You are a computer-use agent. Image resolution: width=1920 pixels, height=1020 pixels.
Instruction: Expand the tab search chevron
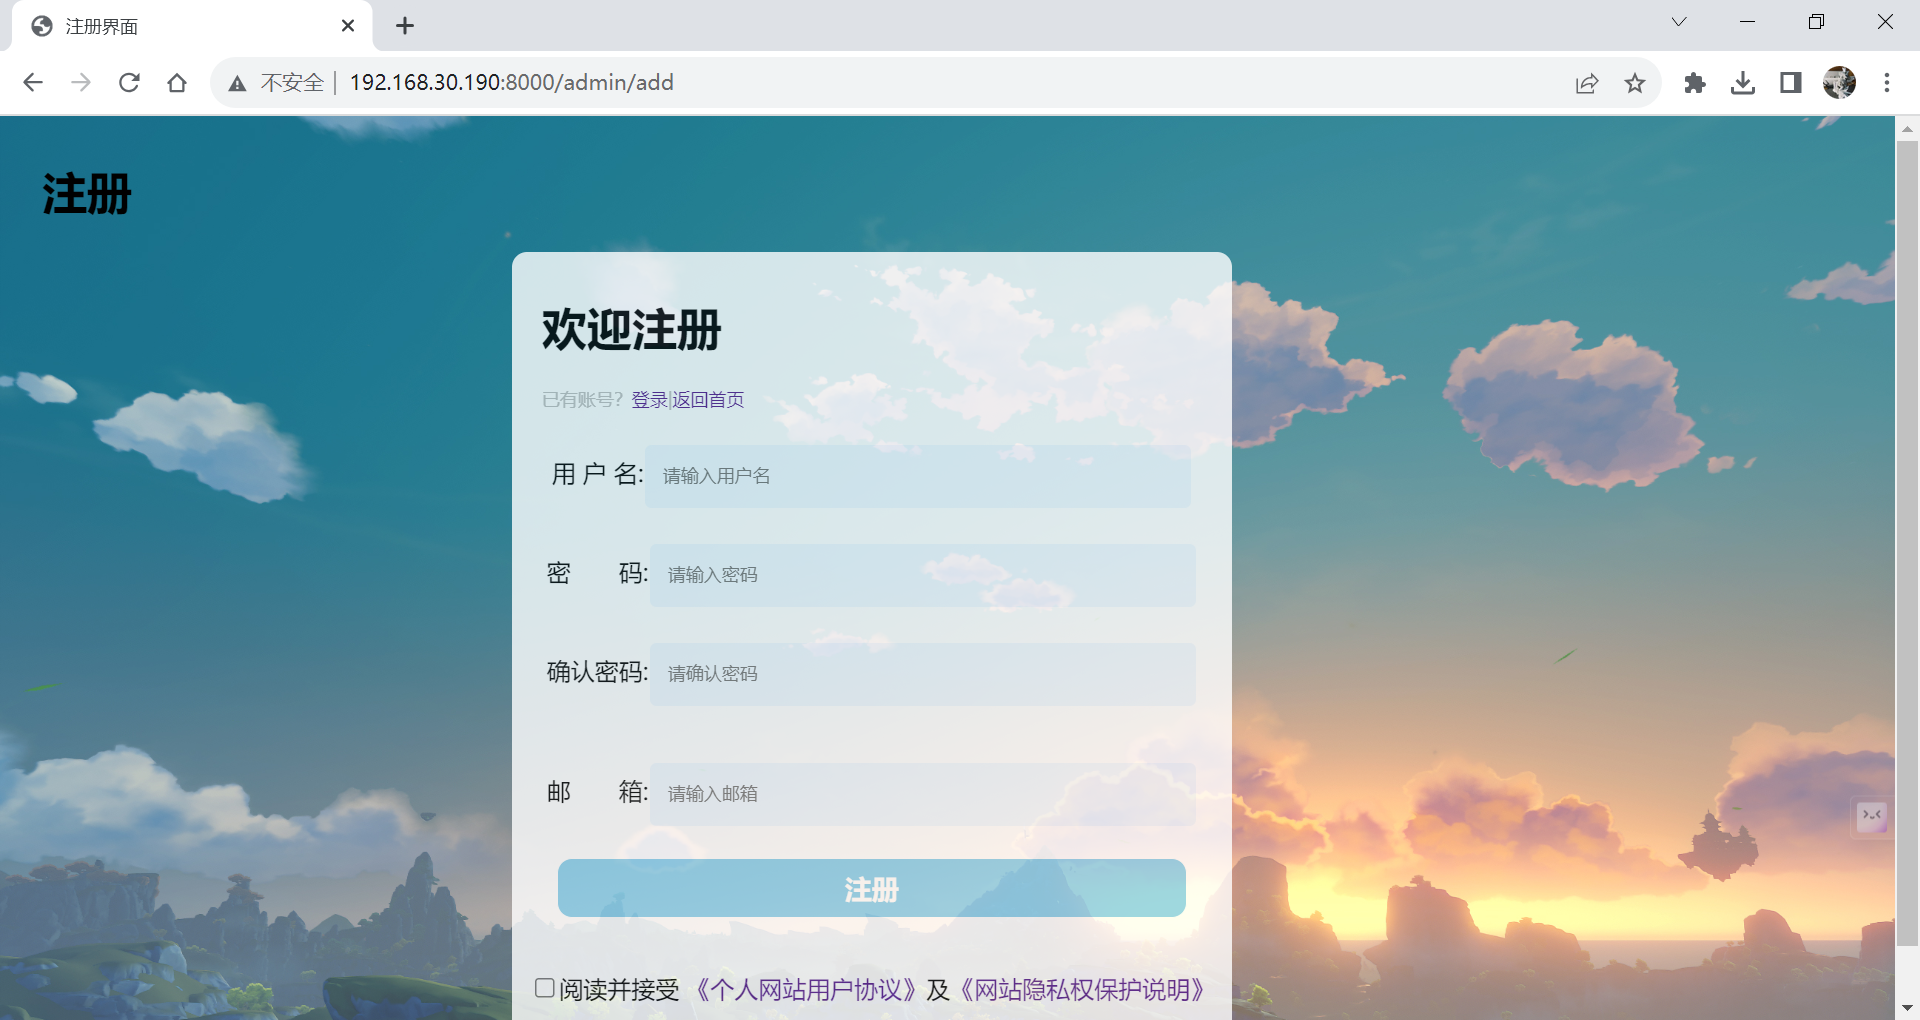1679,22
